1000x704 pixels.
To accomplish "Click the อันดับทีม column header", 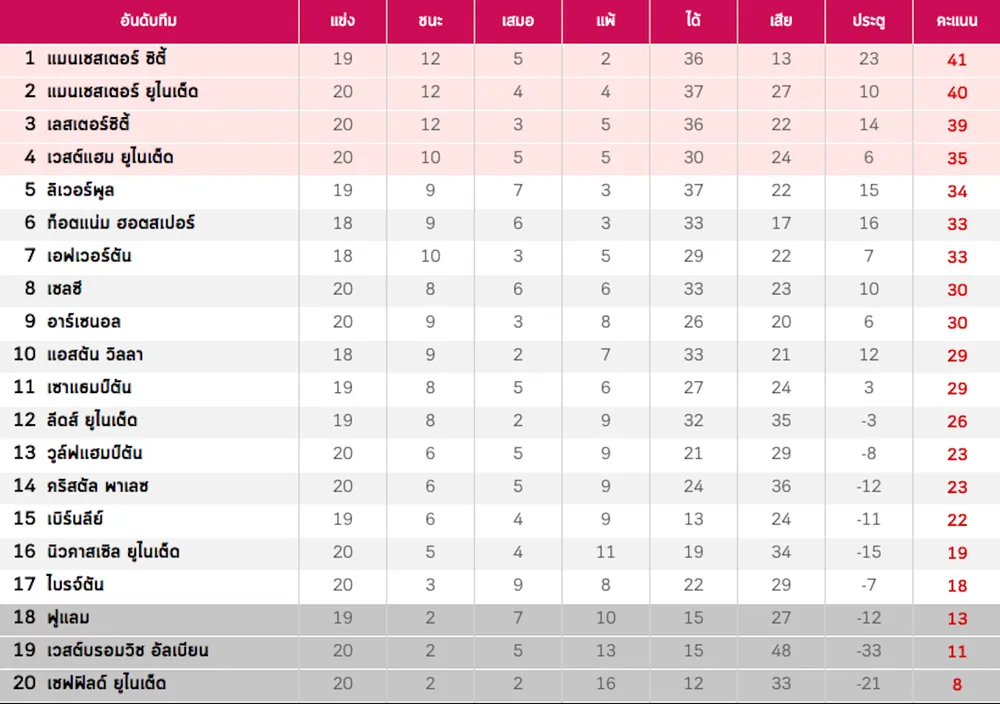I will 148,20.
